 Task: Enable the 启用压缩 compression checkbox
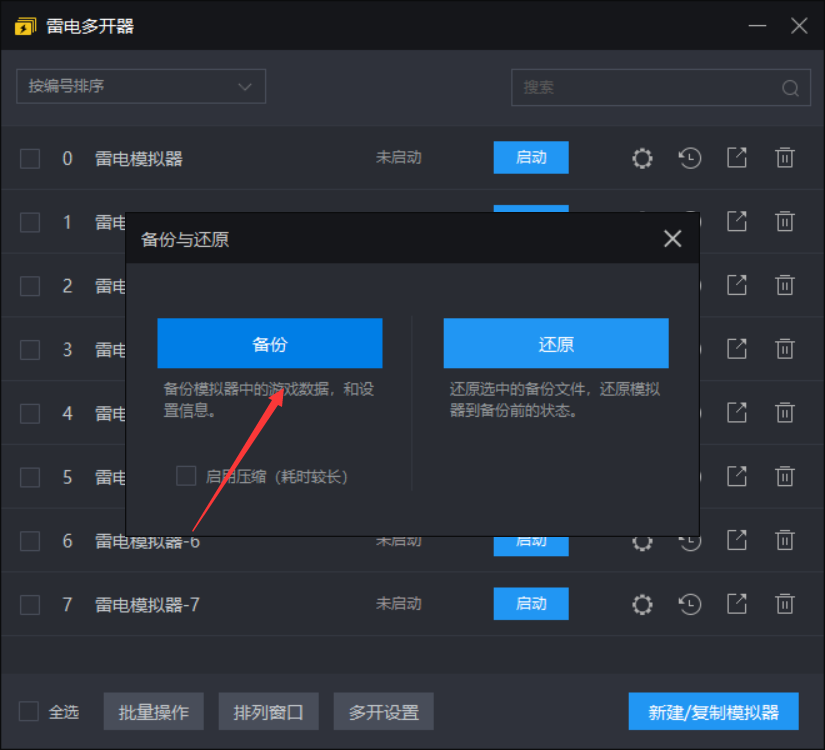click(186, 475)
